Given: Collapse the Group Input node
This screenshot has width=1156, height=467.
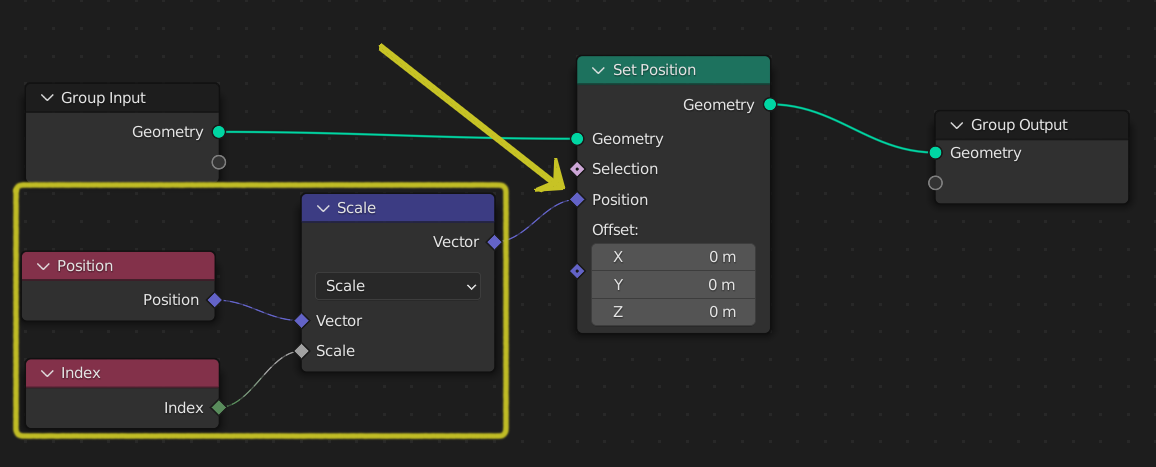Looking at the screenshot, I should click(x=46, y=98).
